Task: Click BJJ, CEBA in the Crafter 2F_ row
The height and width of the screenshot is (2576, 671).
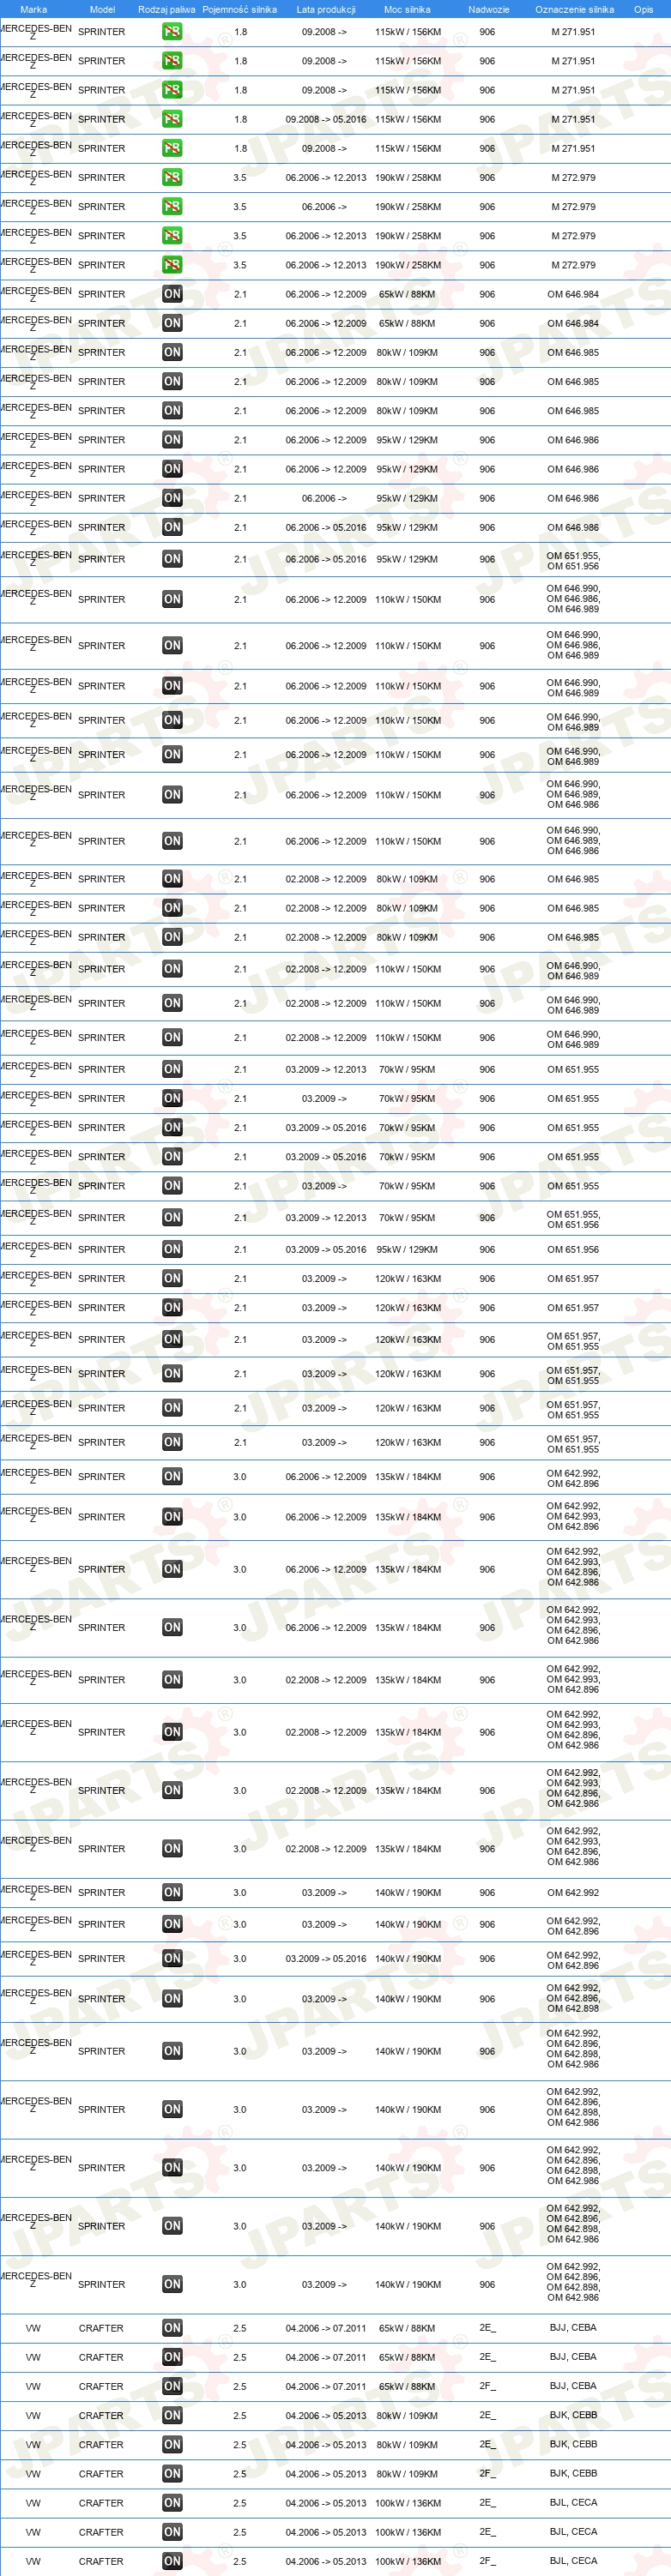Action: (573, 2386)
